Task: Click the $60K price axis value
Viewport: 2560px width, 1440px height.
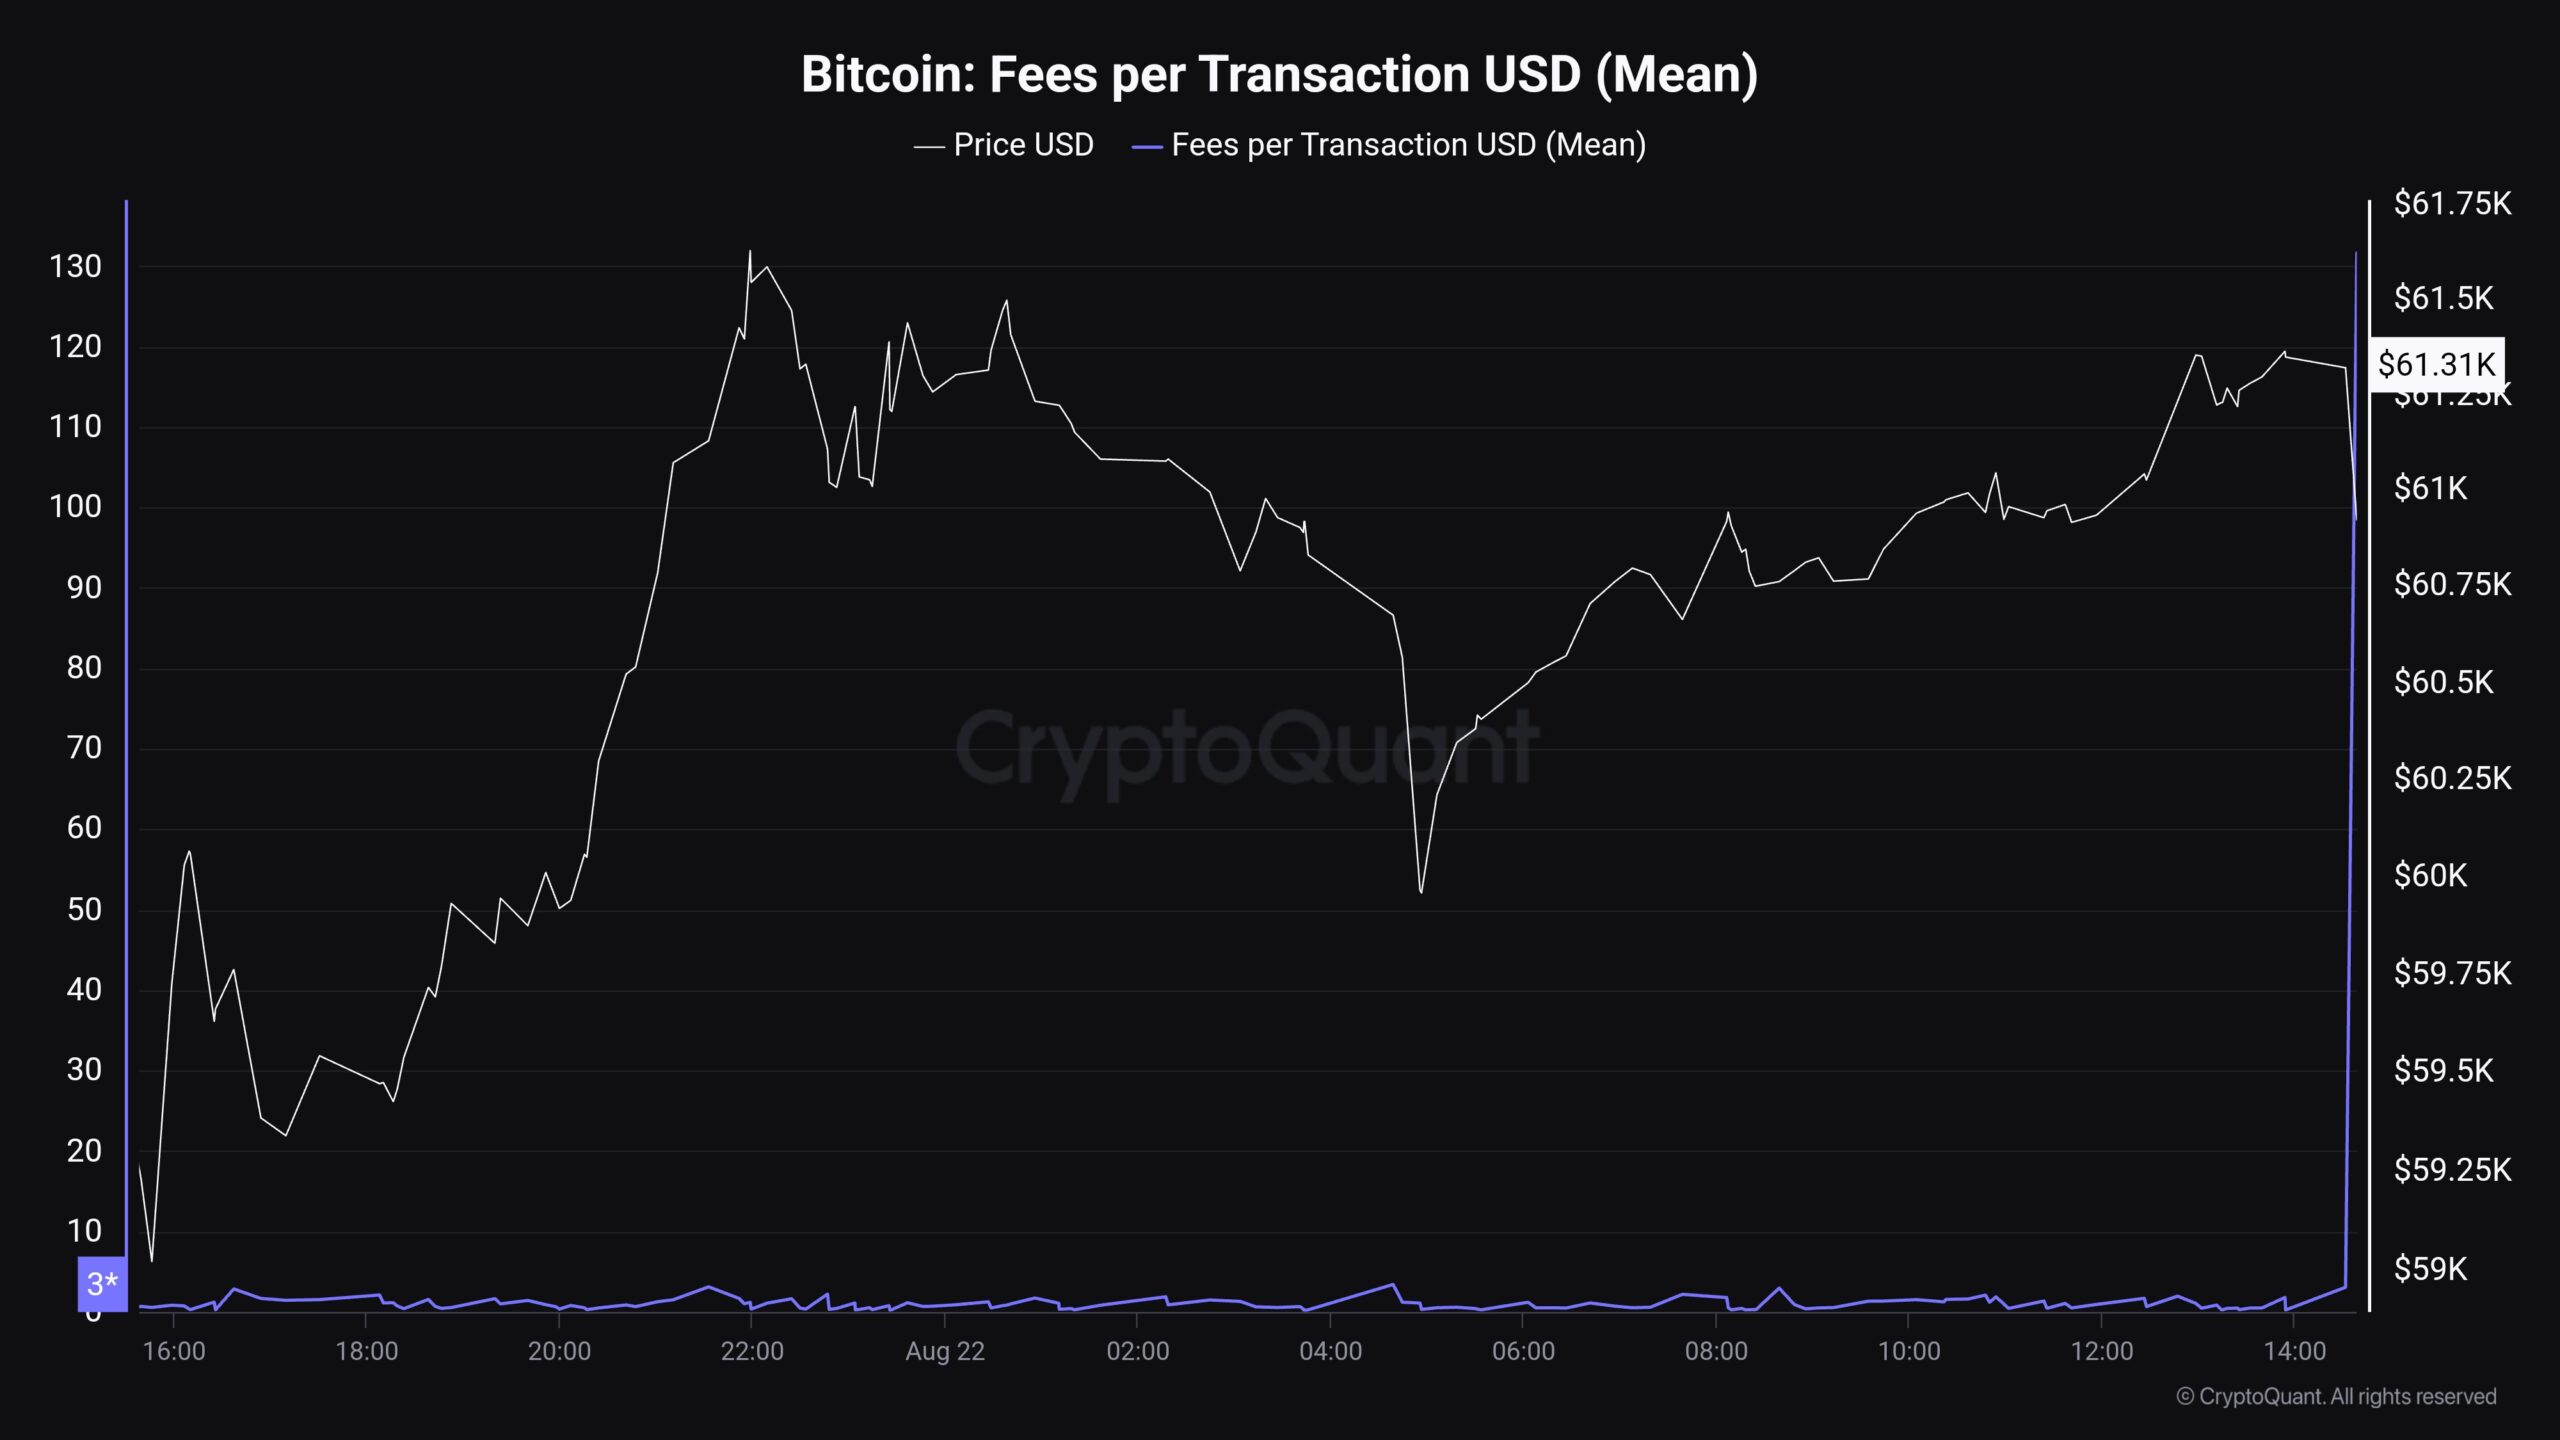Action: click(x=2430, y=875)
